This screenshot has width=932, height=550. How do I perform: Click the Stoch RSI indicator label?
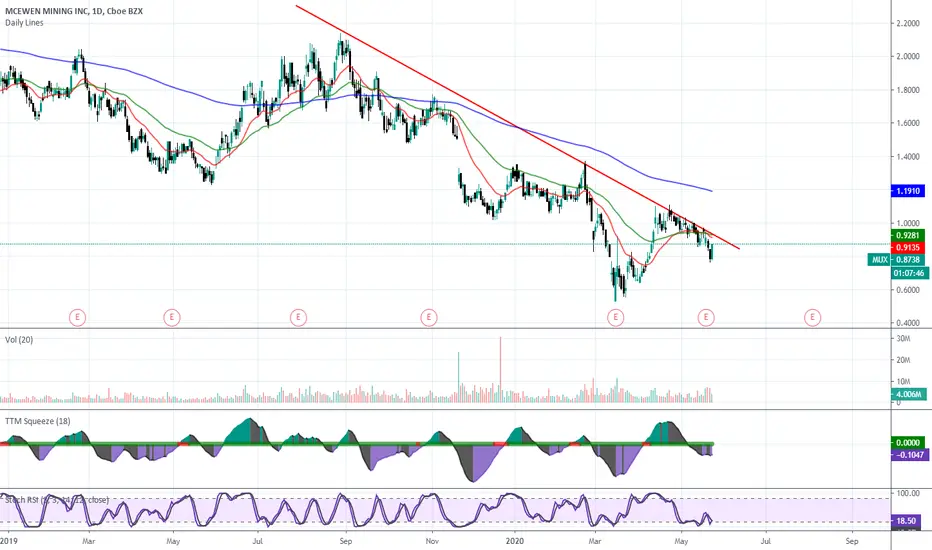coord(57,499)
